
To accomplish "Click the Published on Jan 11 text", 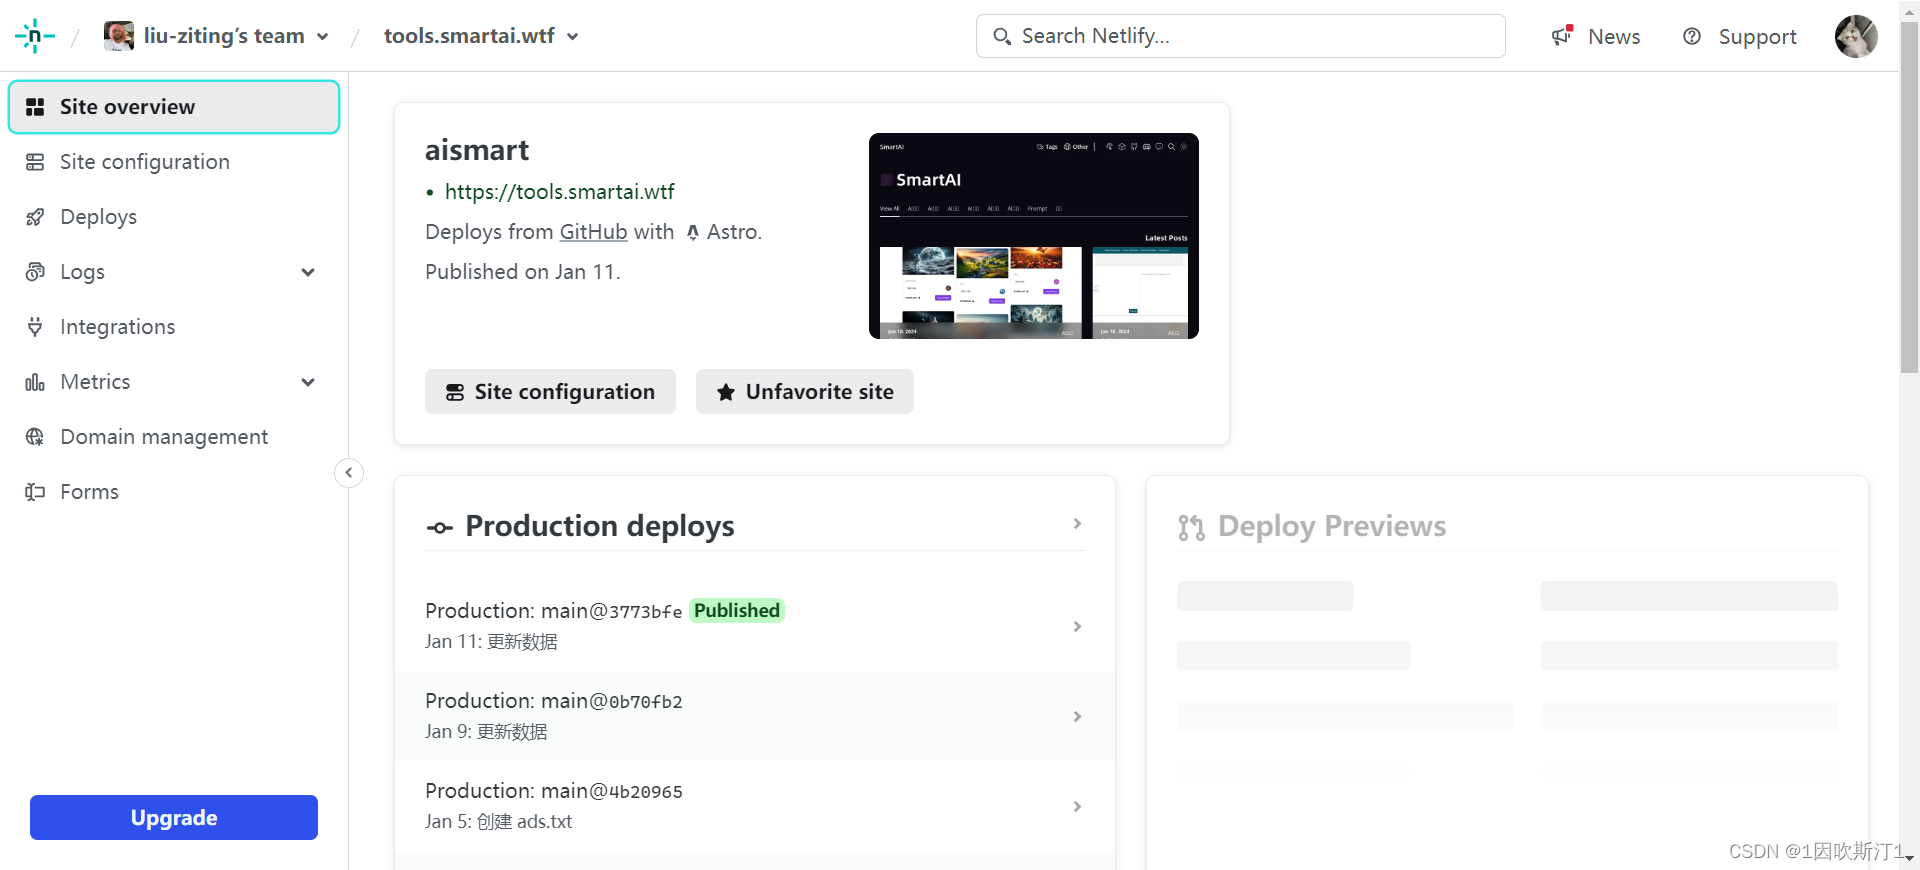I will coord(523,272).
